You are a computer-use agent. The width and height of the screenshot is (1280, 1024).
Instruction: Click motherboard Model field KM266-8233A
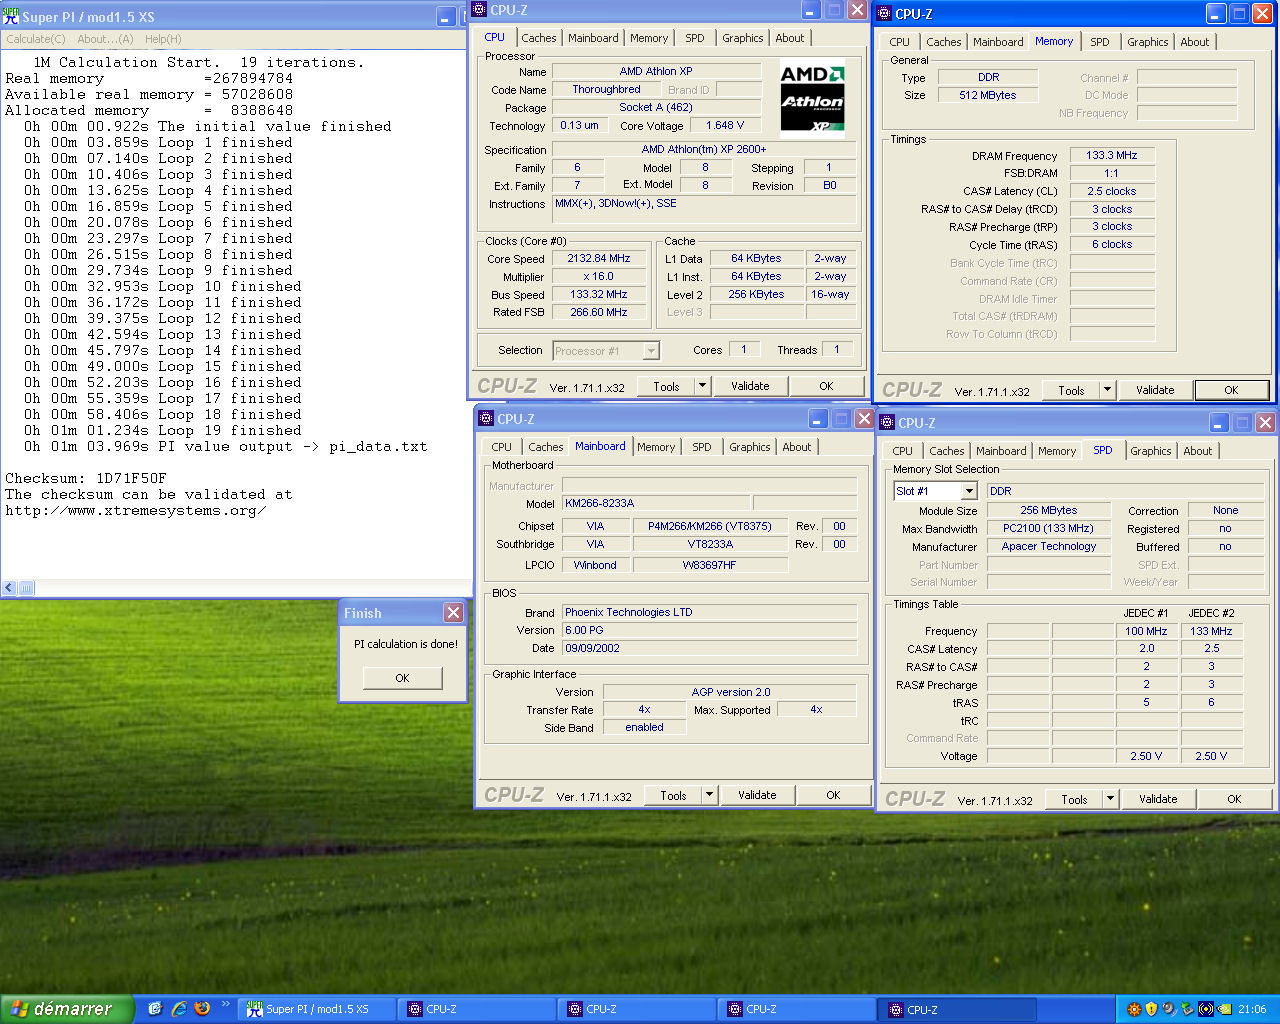pos(656,503)
